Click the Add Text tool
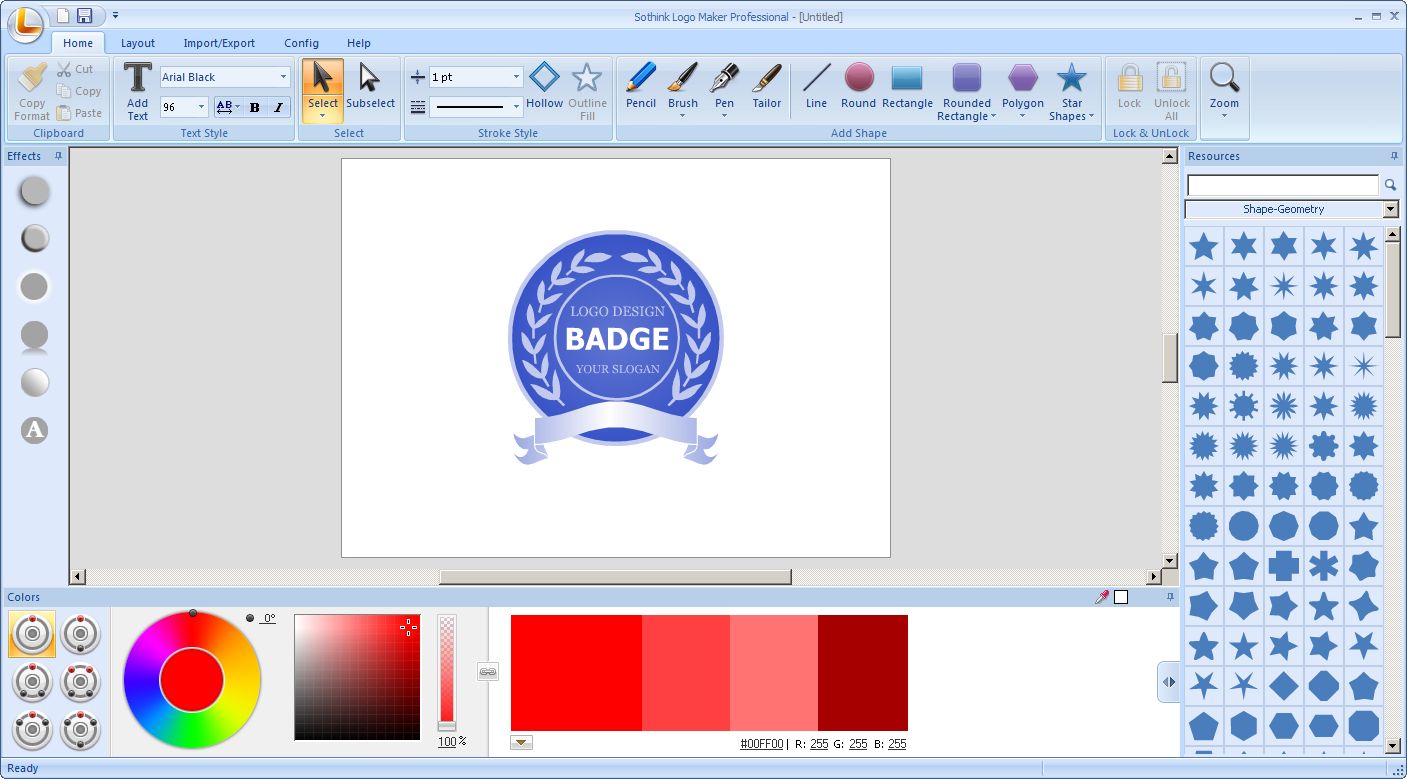Viewport: 1407px width, 779px height. pos(137,90)
